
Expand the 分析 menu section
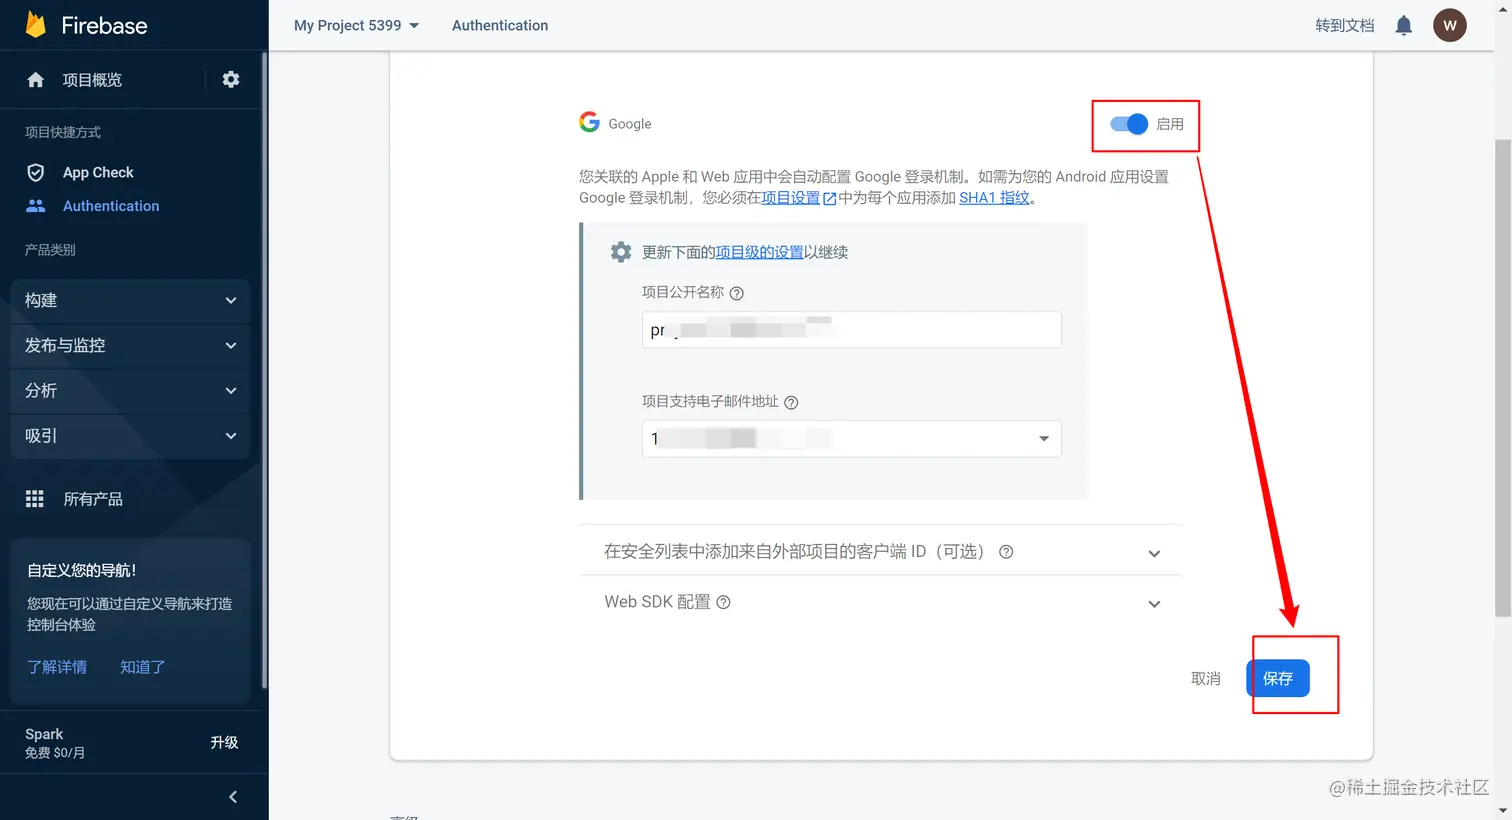130,390
